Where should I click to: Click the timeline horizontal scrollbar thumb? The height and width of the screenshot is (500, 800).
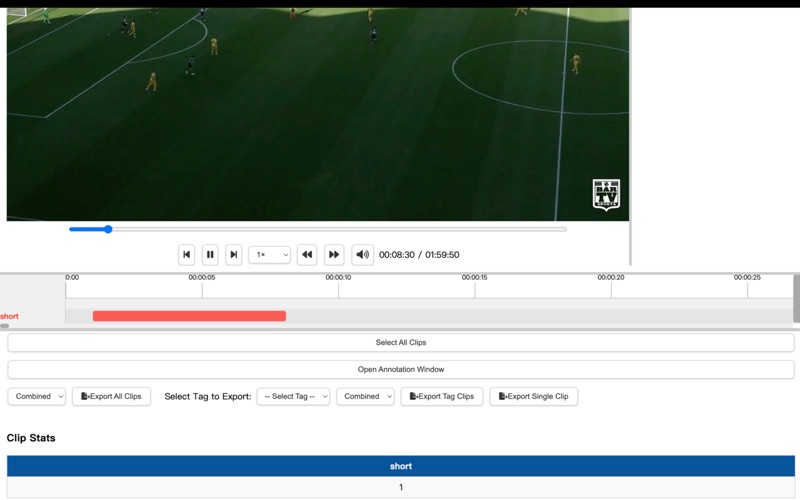pos(5,326)
